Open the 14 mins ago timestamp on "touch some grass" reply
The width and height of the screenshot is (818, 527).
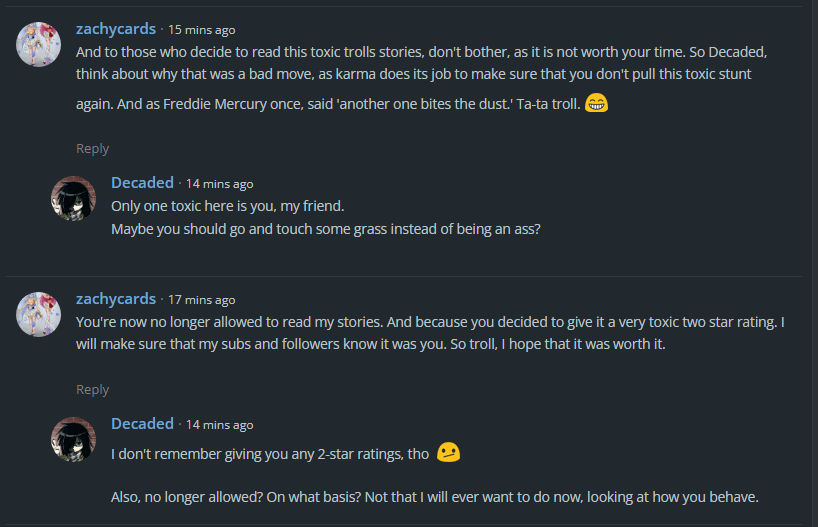tap(219, 183)
